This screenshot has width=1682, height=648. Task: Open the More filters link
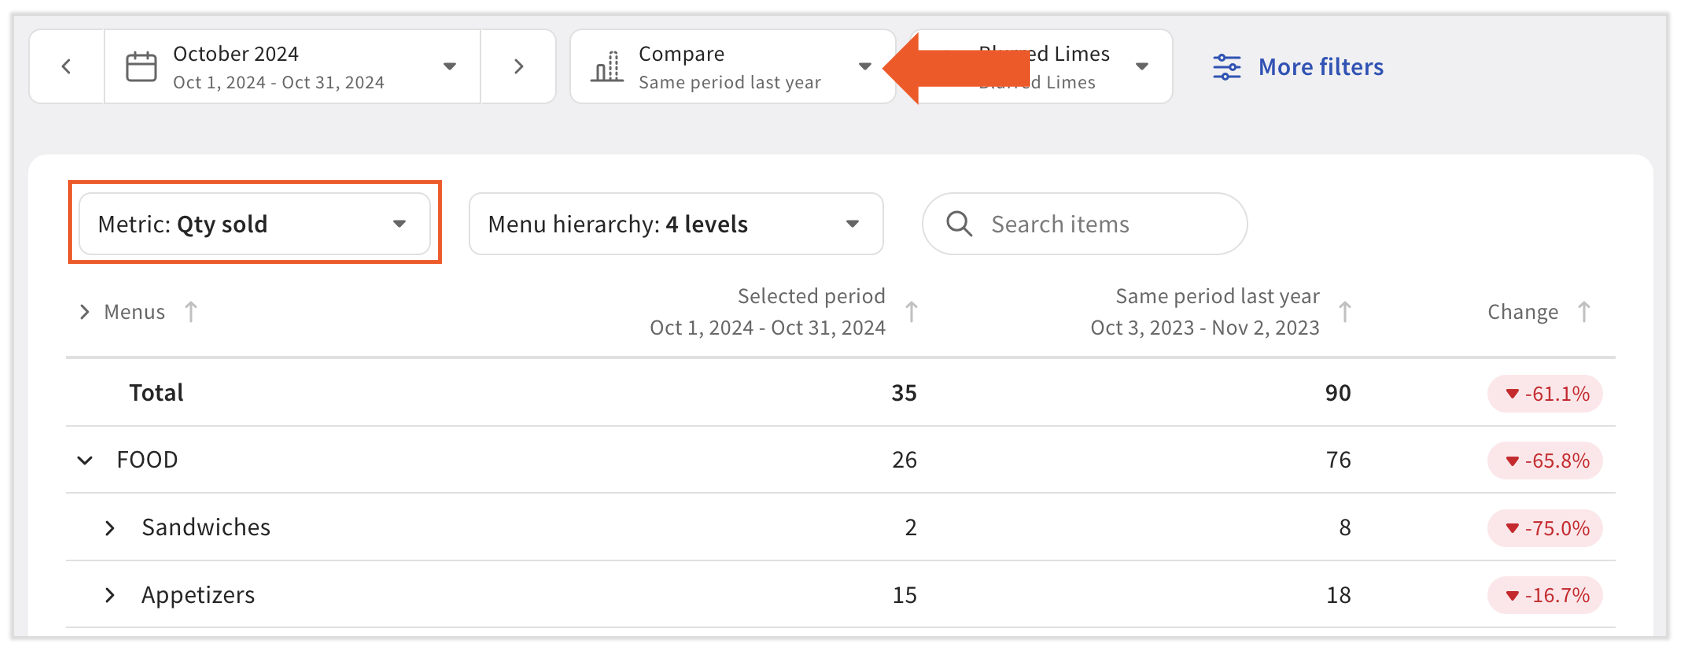[1320, 67]
